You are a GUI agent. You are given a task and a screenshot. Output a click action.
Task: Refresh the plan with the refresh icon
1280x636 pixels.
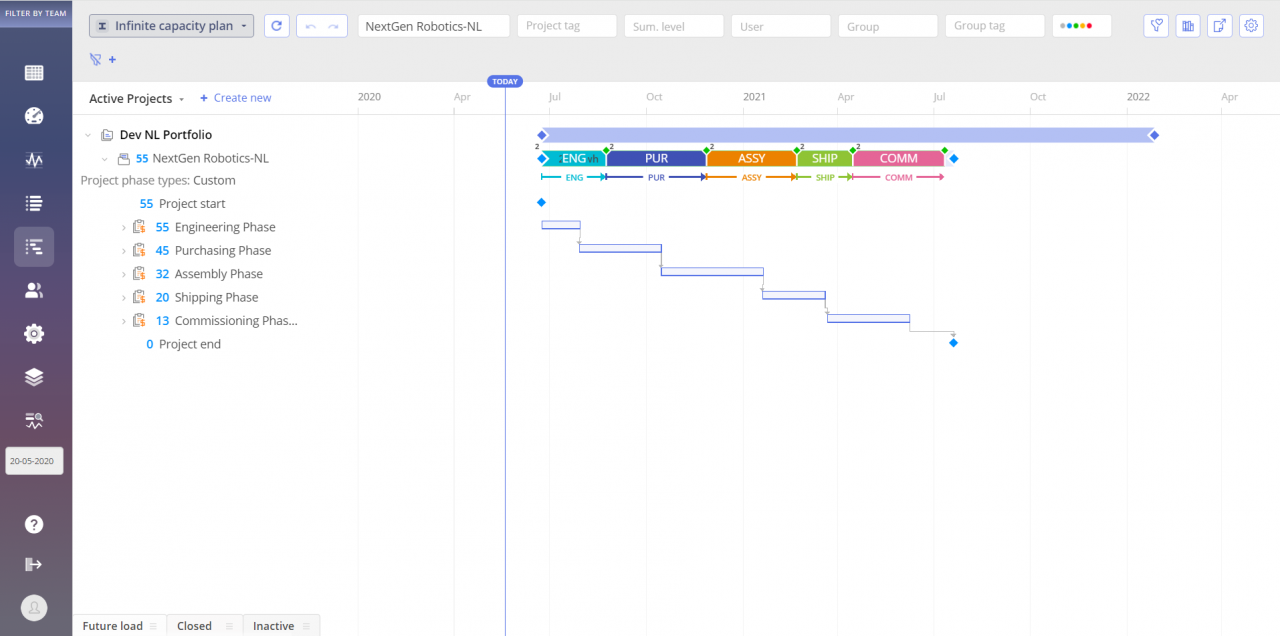click(276, 25)
